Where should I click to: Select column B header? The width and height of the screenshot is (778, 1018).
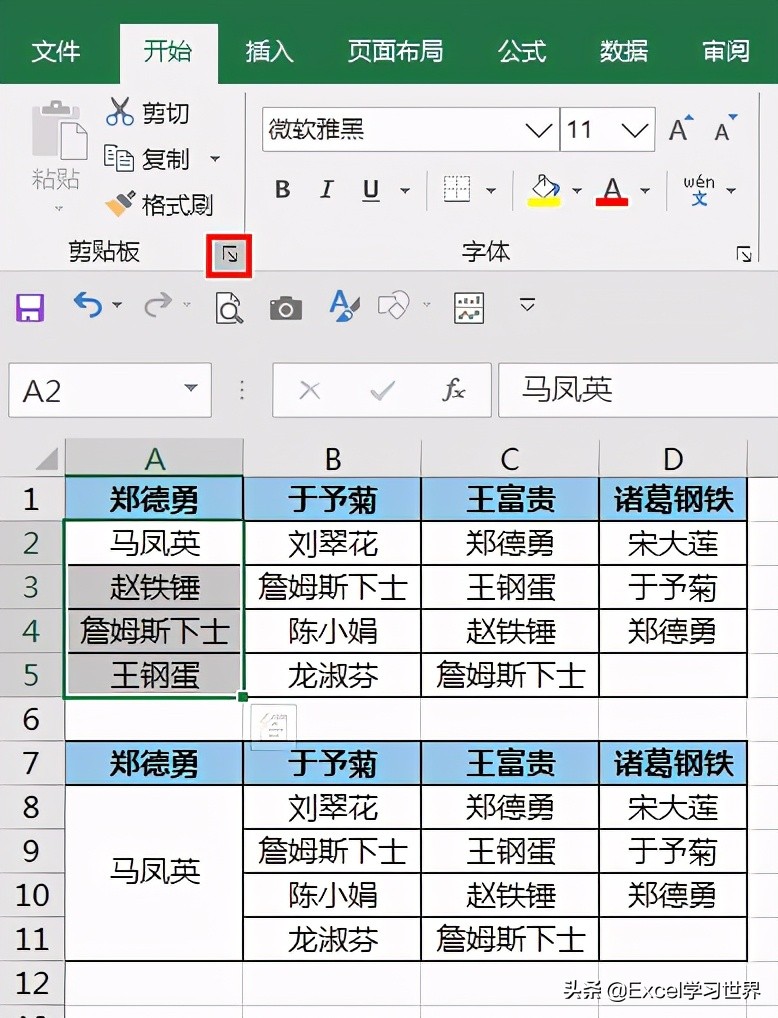(333, 458)
